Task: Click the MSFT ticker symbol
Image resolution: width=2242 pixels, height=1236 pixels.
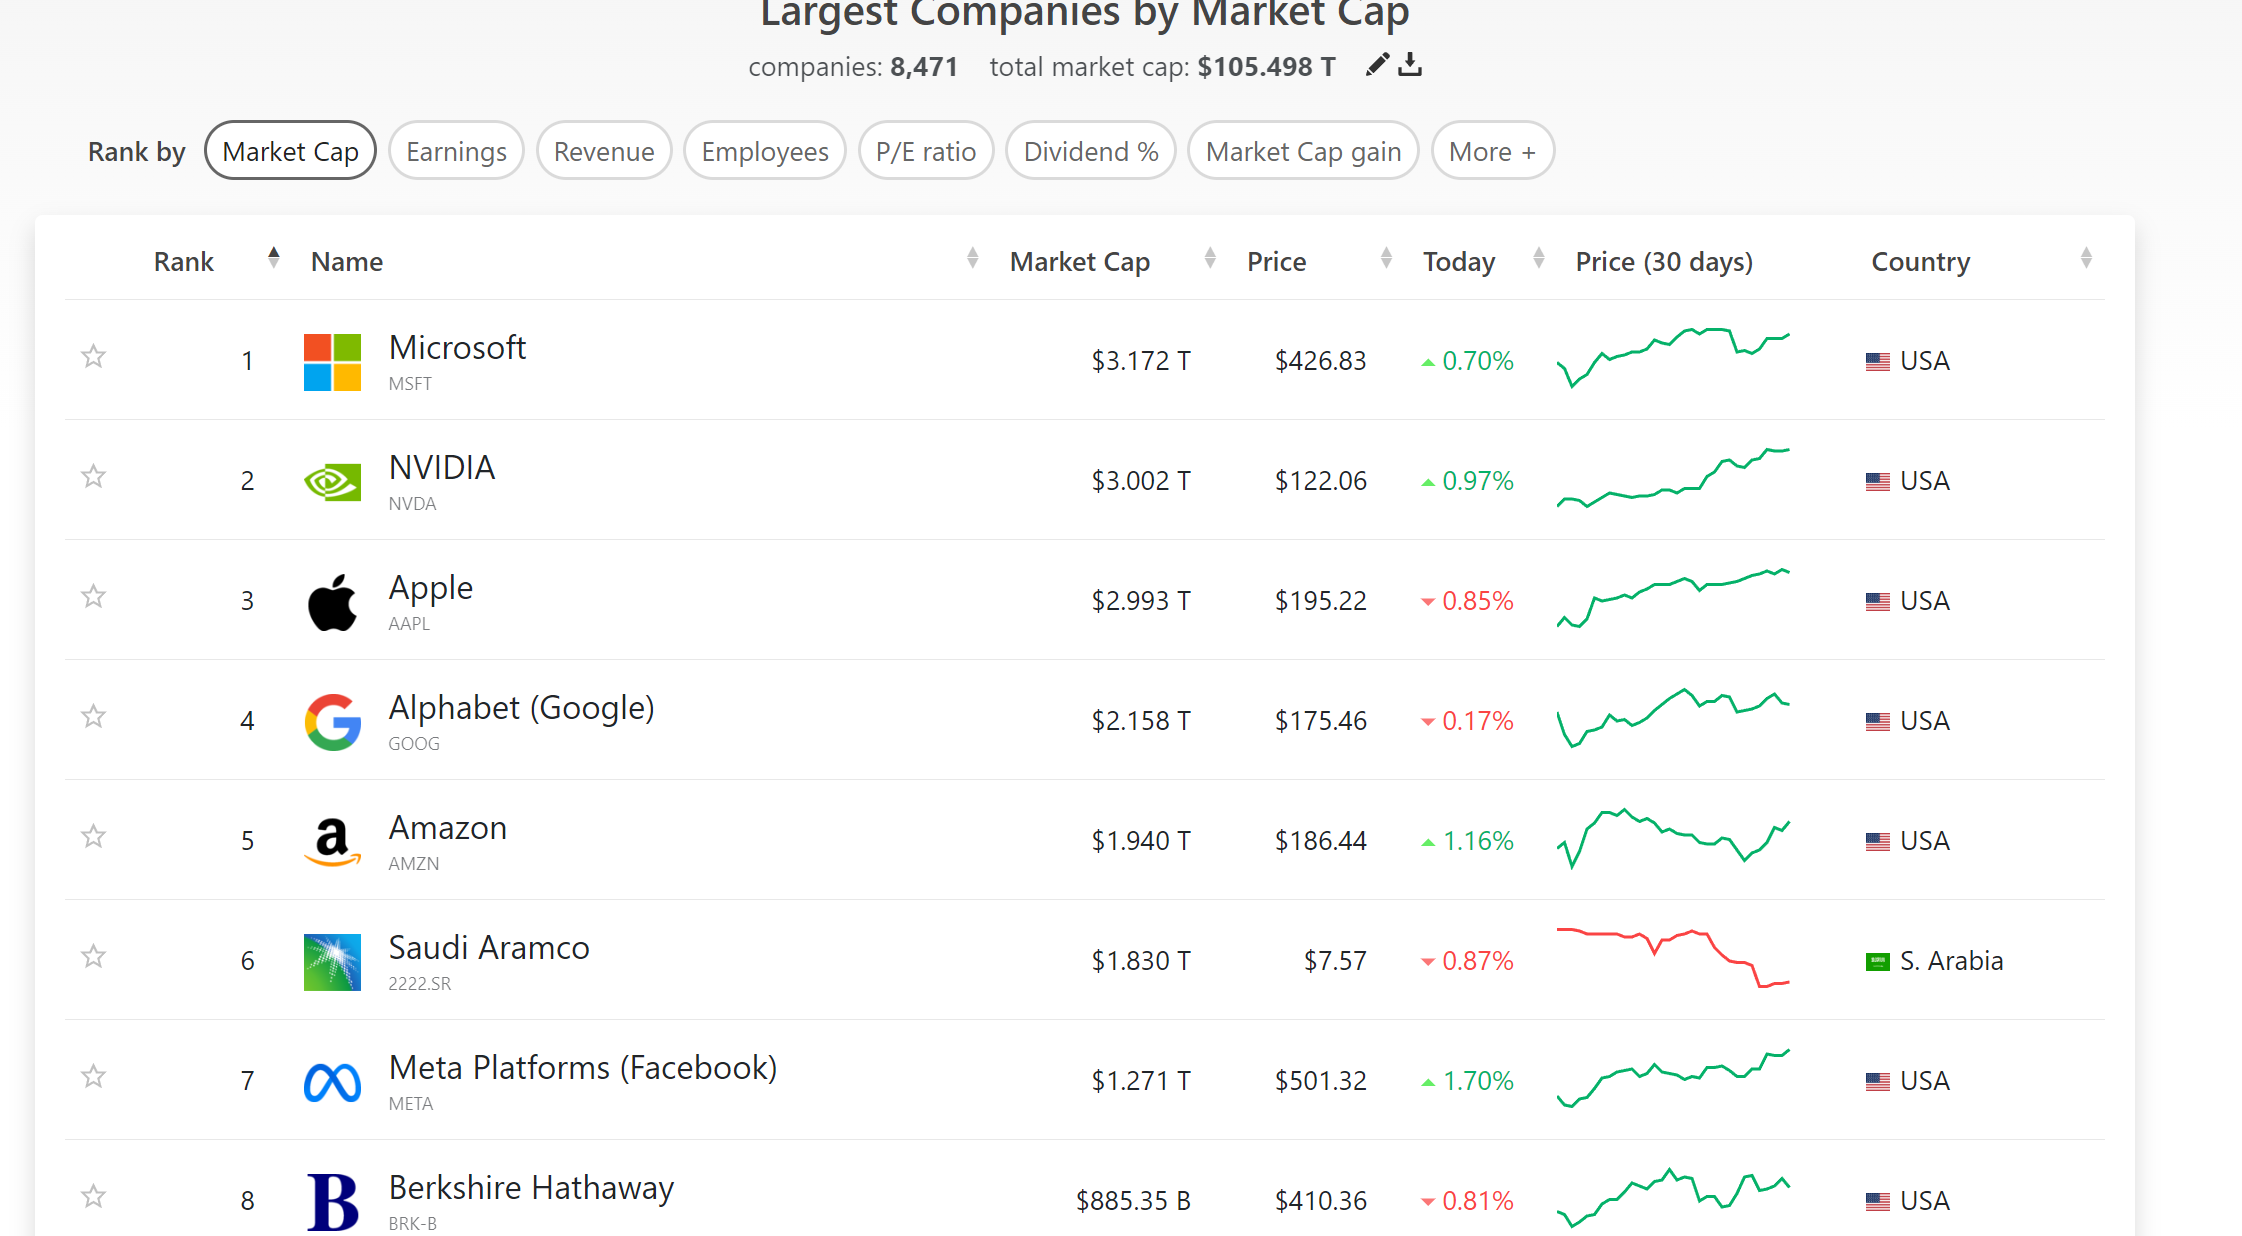Action: pos(410,384)
